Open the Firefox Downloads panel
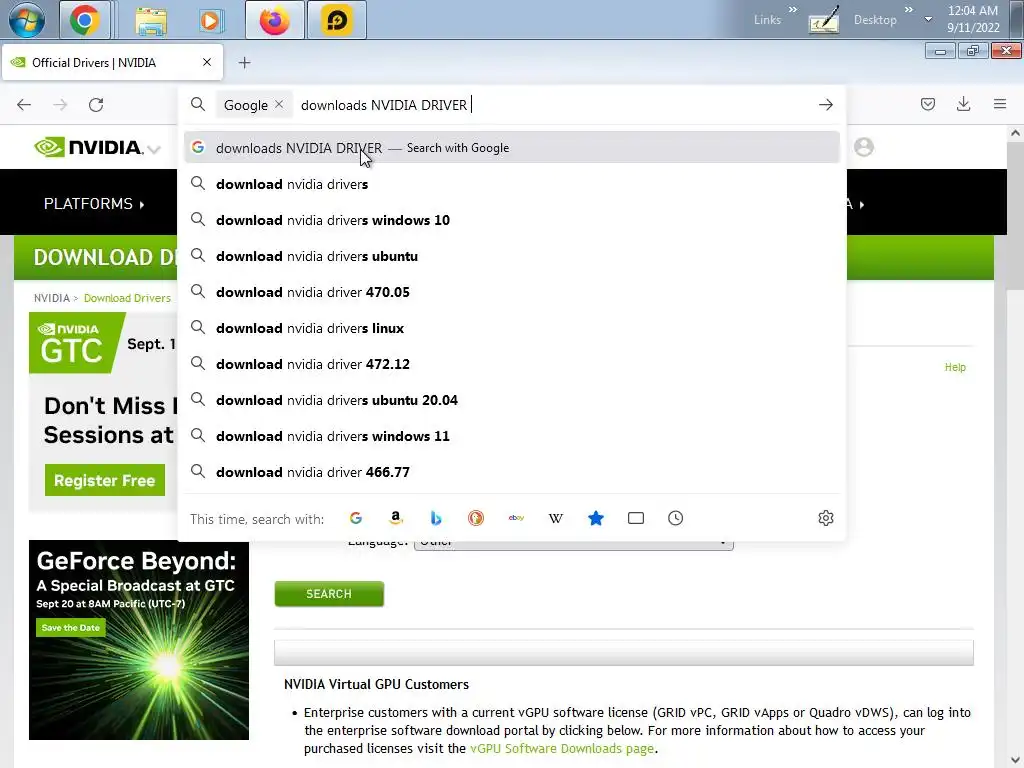The image size is (1024, 768). click(963, 104)
